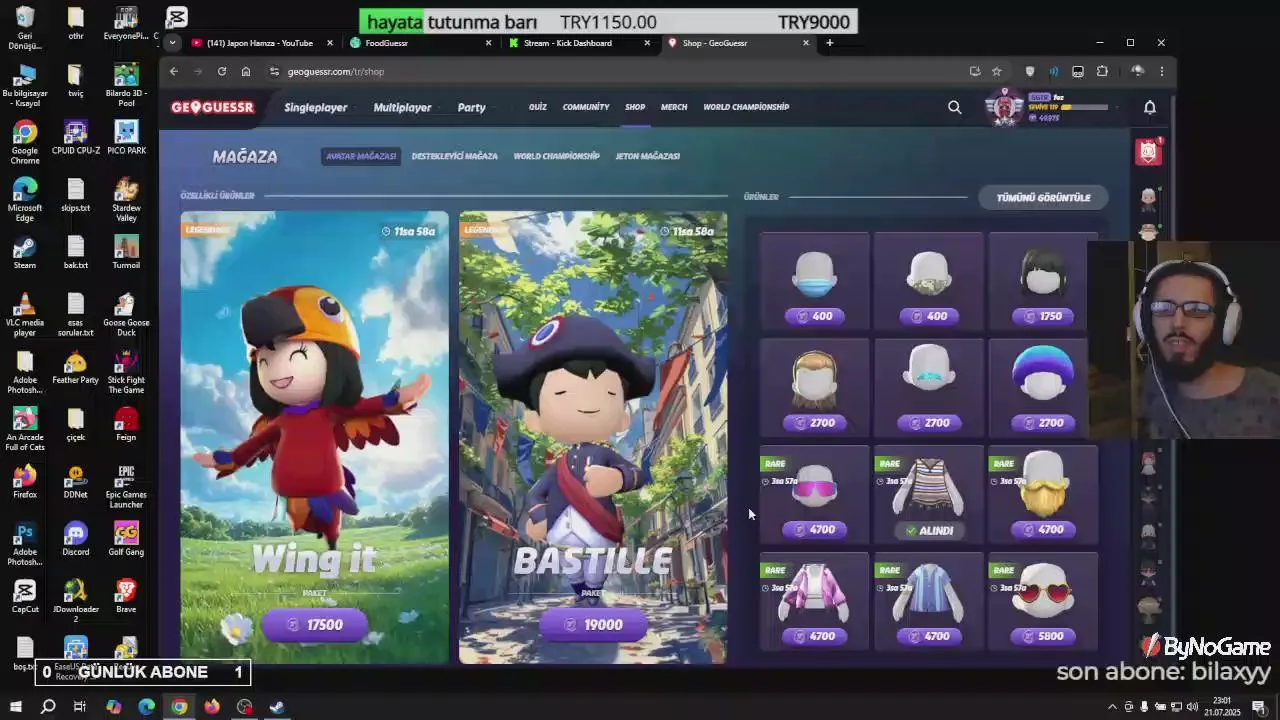Screen dimensions: 1280x720
Task: Open taskbar search icon
Action: click(48, 707)
